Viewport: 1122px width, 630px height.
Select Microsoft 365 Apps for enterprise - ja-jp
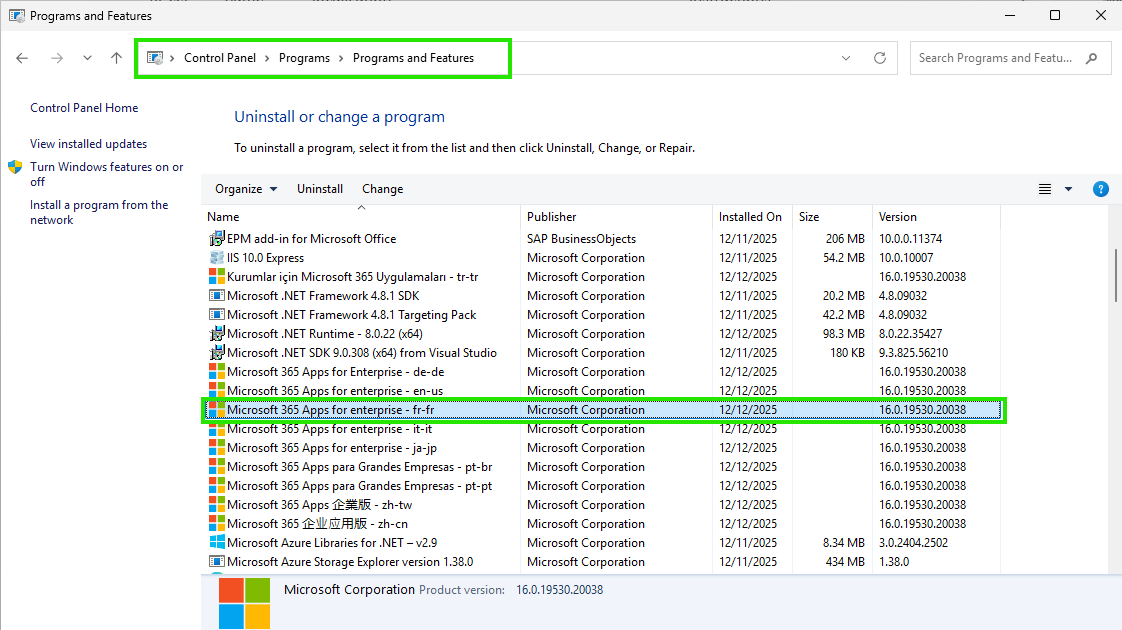click(x=601, y=448)
